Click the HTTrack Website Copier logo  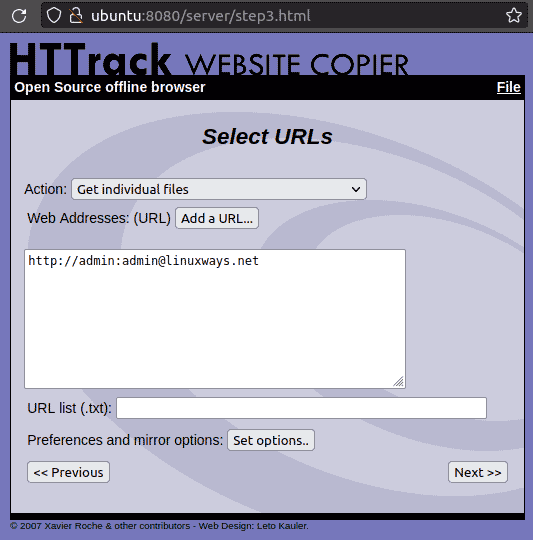pyautogui.click(x=209, y=59)
